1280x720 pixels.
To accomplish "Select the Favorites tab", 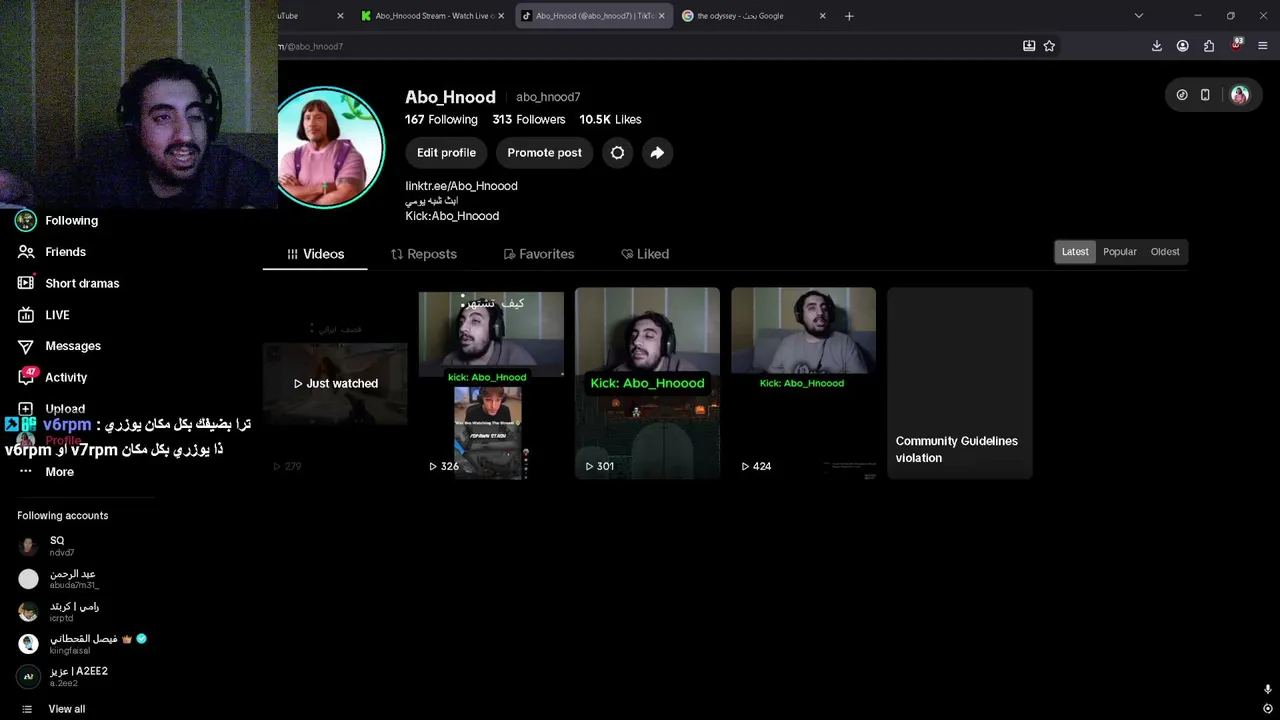I will 539,254.
